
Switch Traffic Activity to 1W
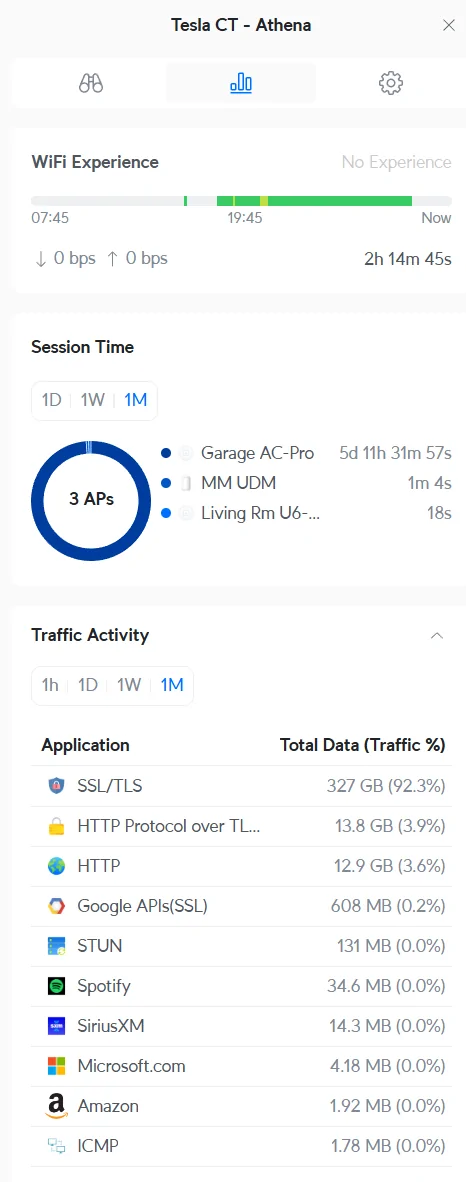point(129,685)
